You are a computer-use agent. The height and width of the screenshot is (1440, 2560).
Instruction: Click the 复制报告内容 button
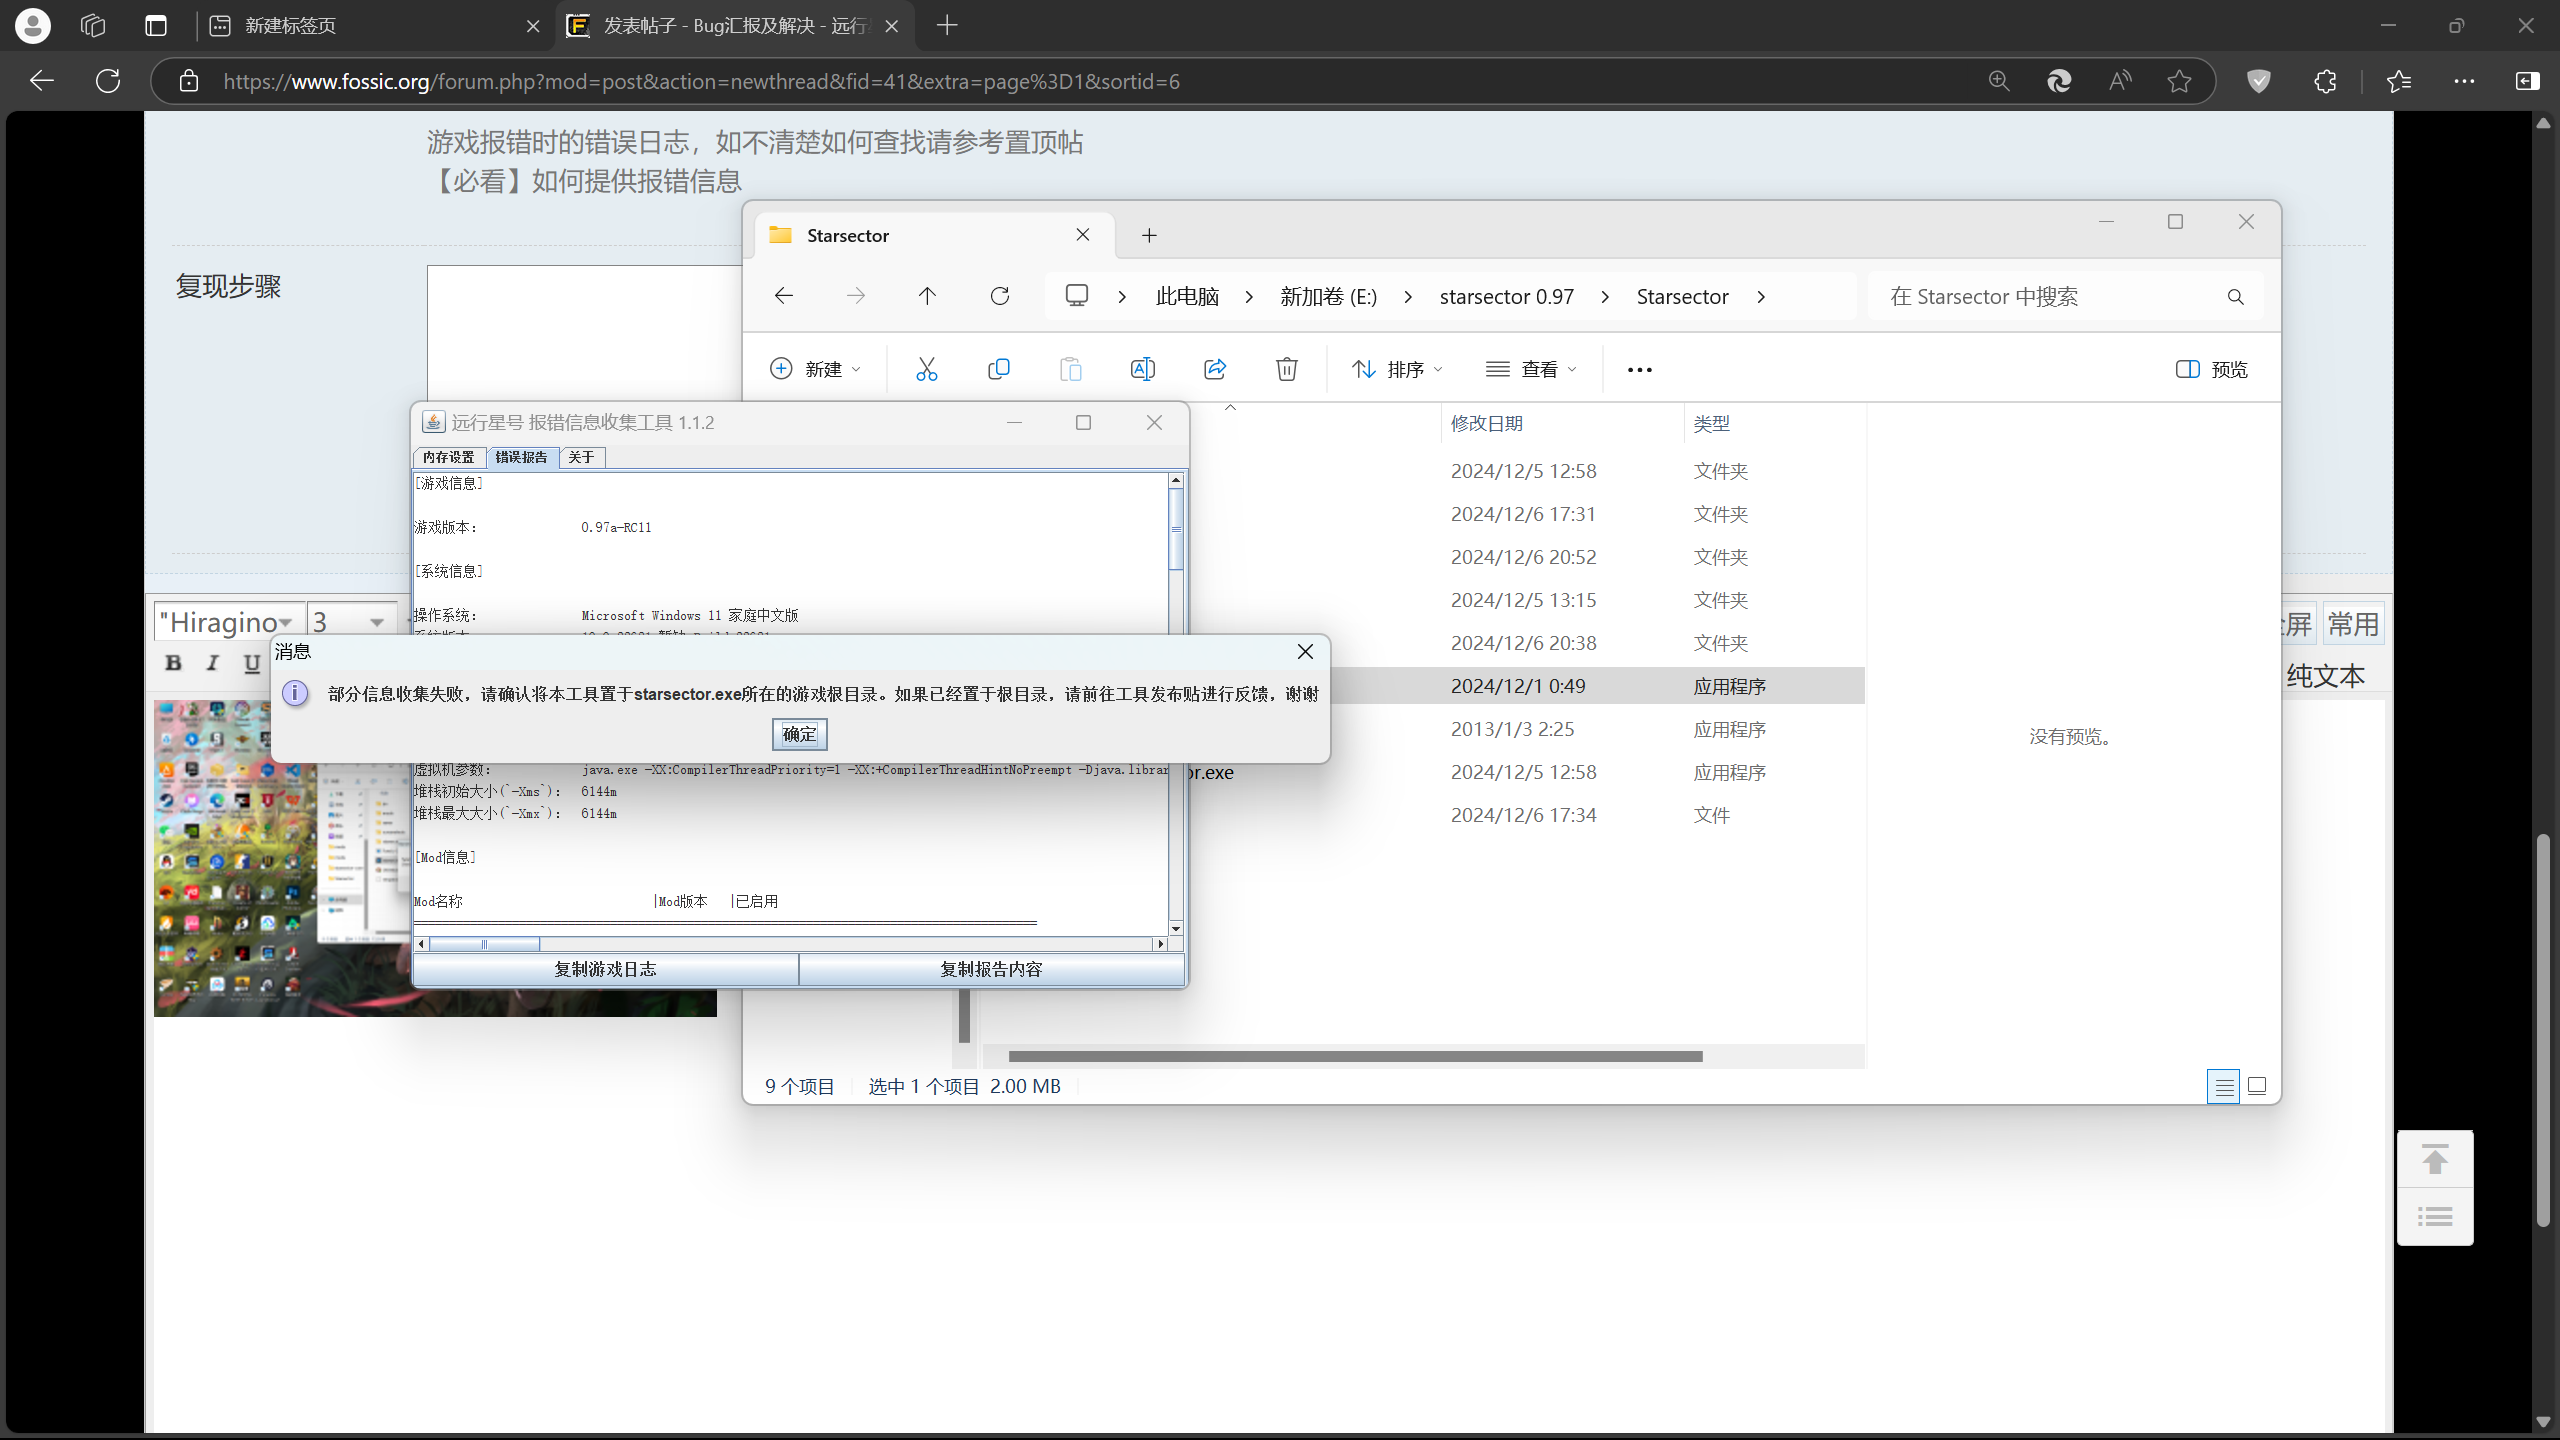[990, 969]
